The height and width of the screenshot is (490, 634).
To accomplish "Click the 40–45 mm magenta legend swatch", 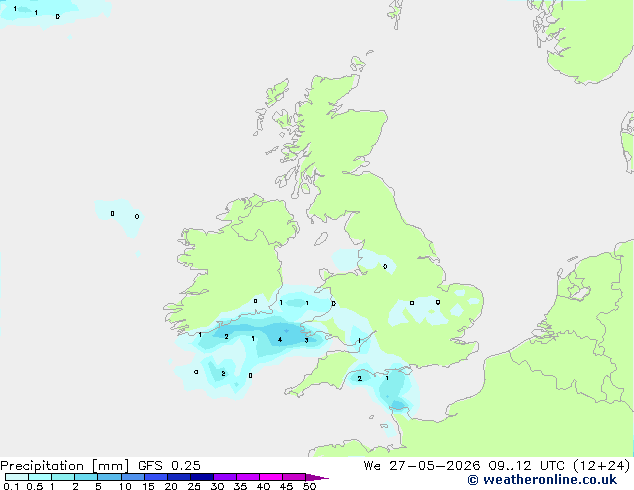I will point(271,477).
